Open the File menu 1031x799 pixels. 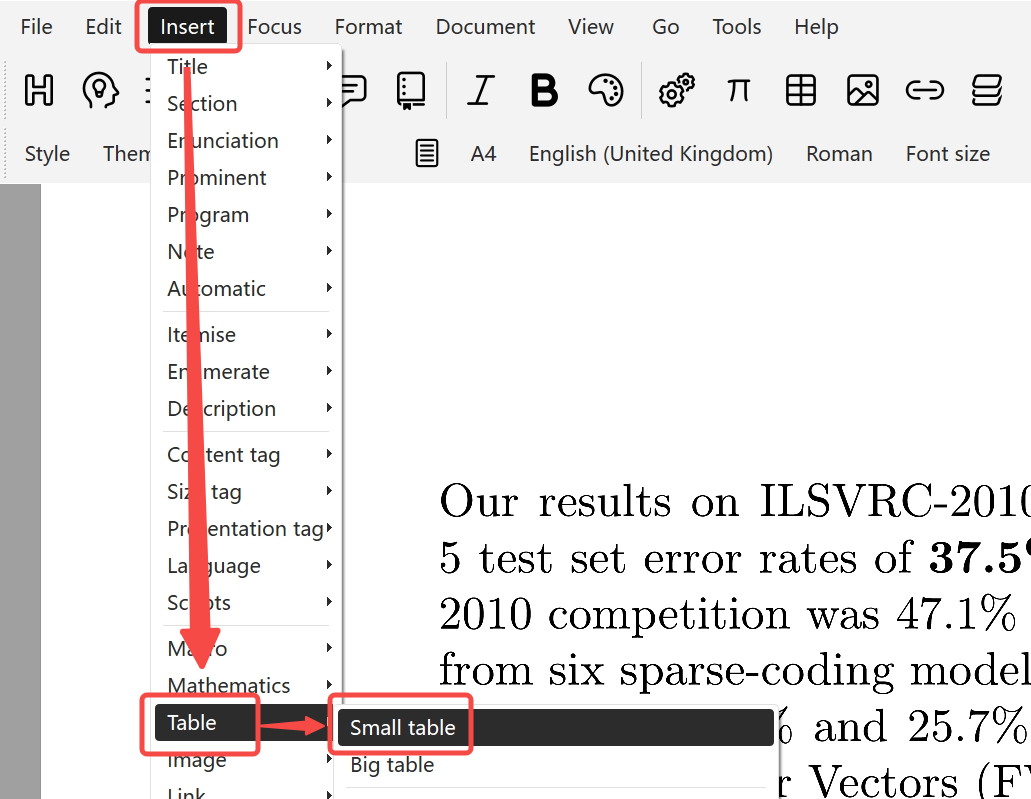point(36,27)
